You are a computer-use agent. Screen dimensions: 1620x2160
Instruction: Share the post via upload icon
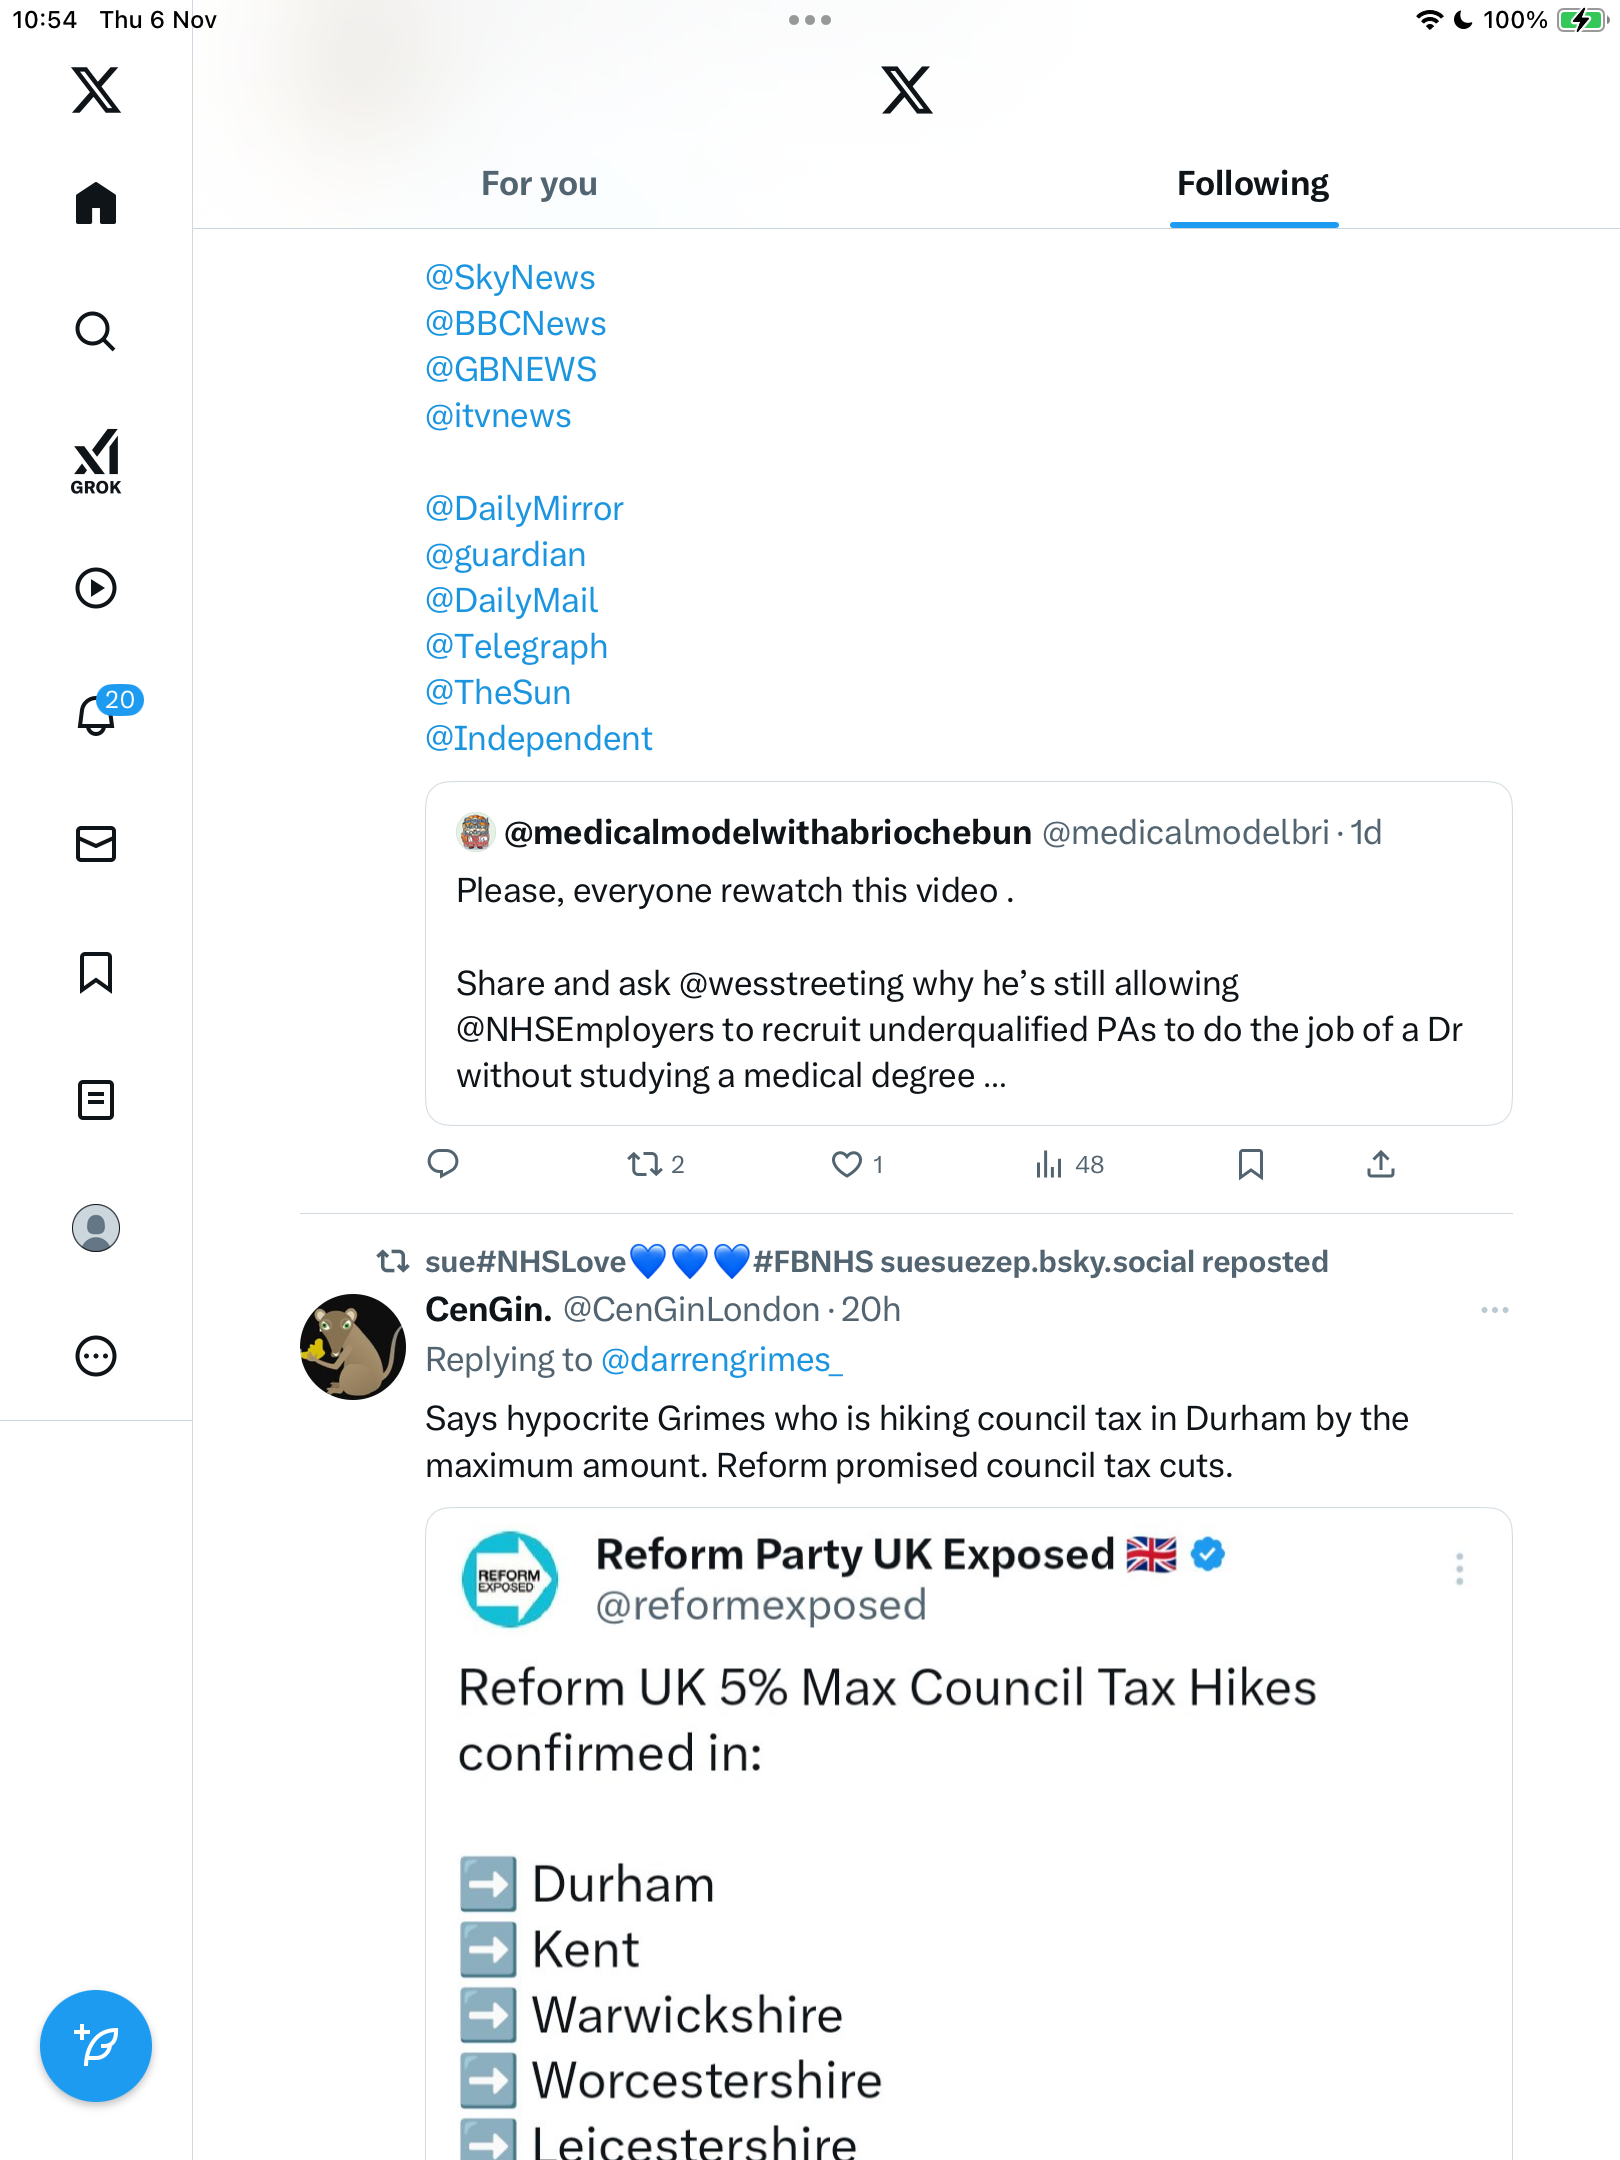click(1381, 1164)
